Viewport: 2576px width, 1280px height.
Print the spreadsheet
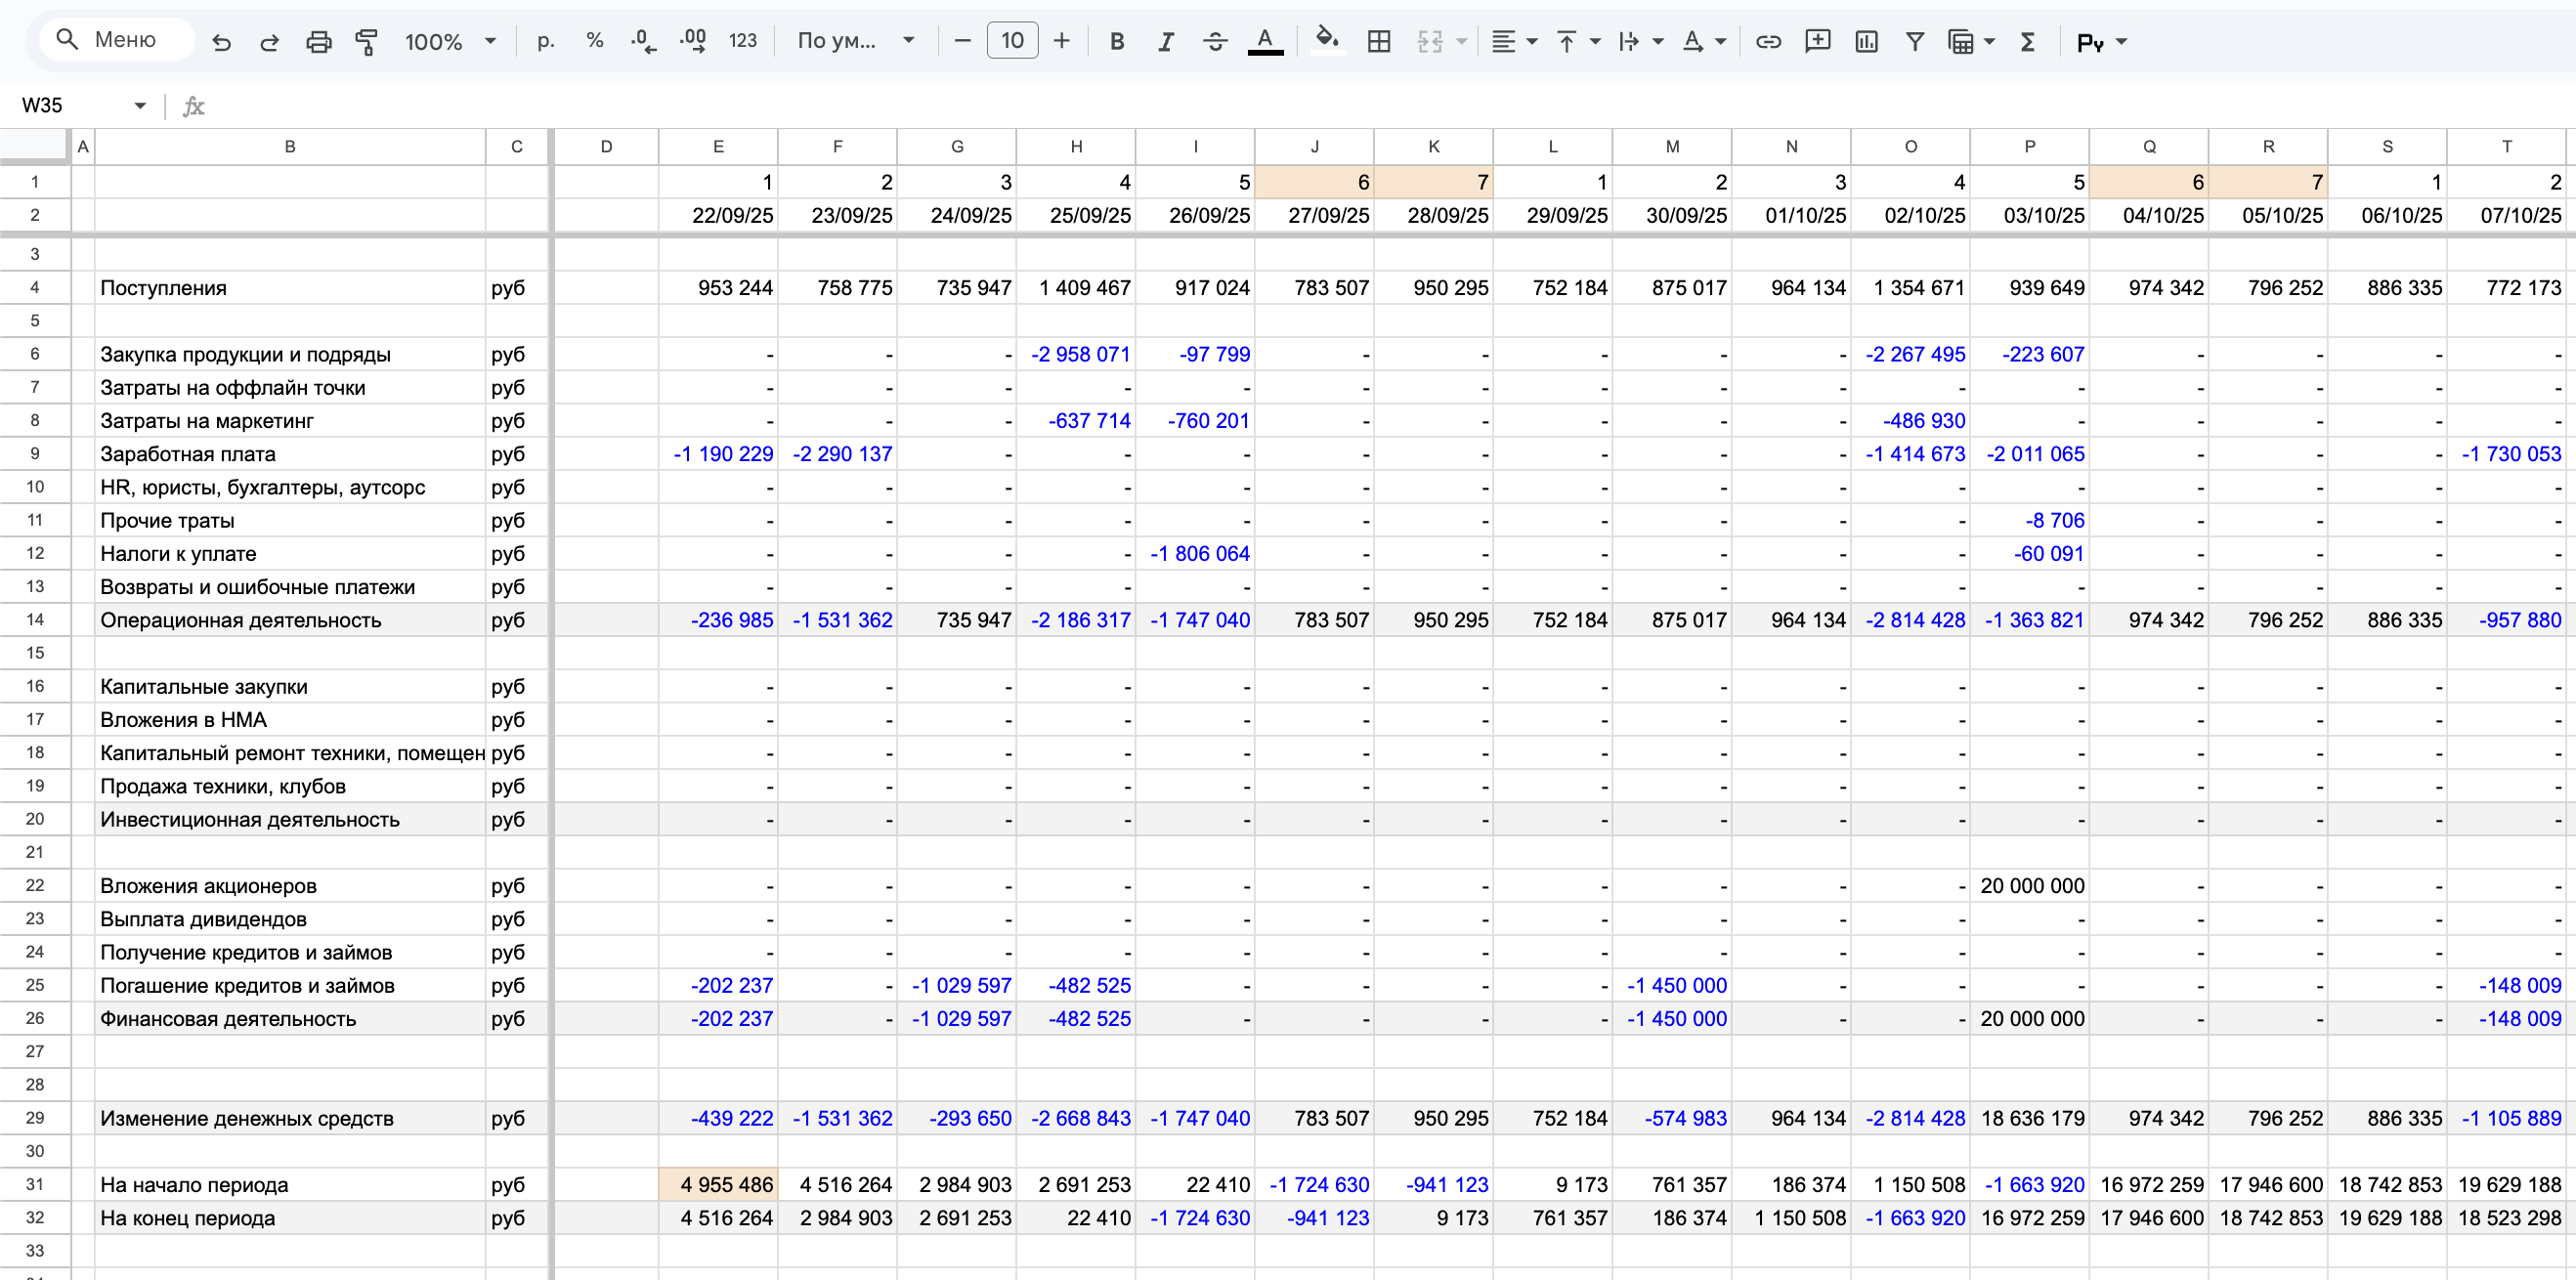[x=318, y=42]
